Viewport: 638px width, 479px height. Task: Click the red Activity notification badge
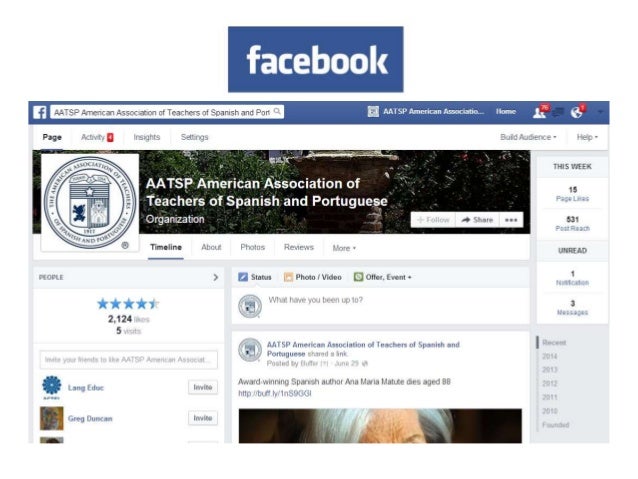(110, 138)
